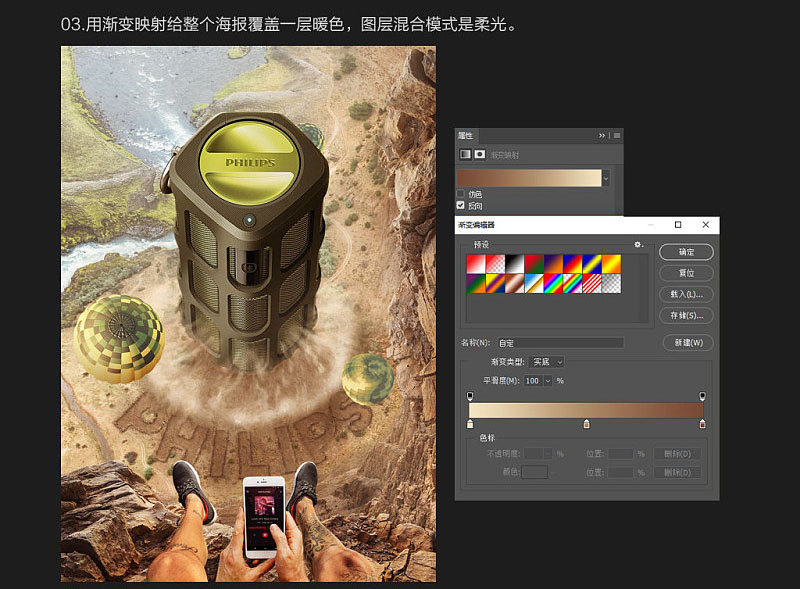Select the left cream color stop
Screen dimensions: 800x589
tap(470, 424)
